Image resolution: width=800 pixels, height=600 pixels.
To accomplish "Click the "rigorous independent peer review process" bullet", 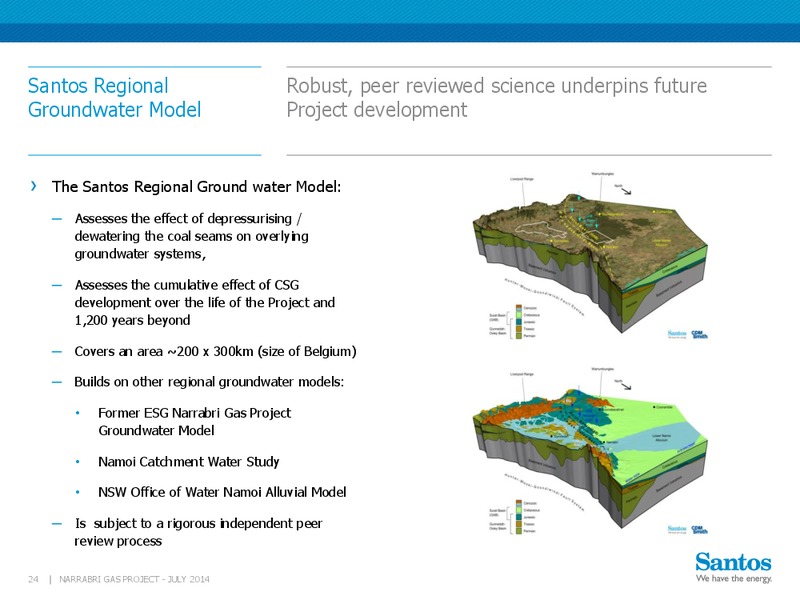I will point(198,532).
